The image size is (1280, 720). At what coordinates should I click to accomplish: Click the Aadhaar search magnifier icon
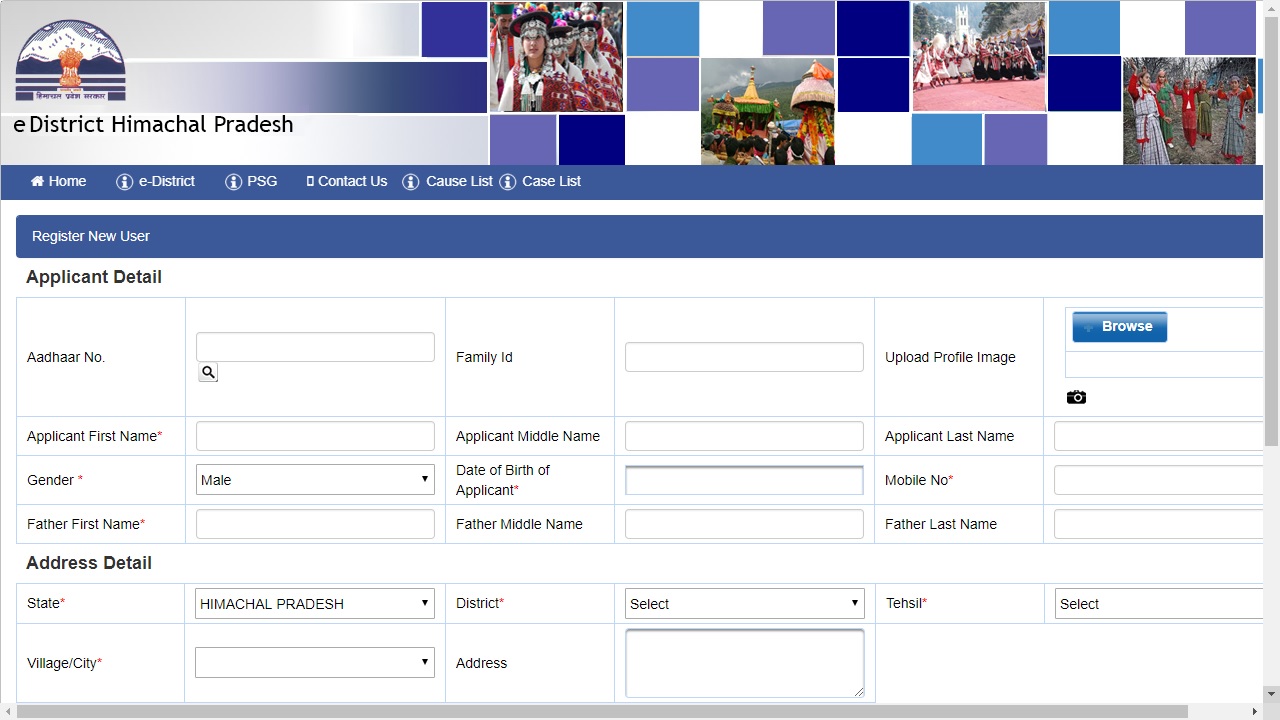click(x=207, y=371)
